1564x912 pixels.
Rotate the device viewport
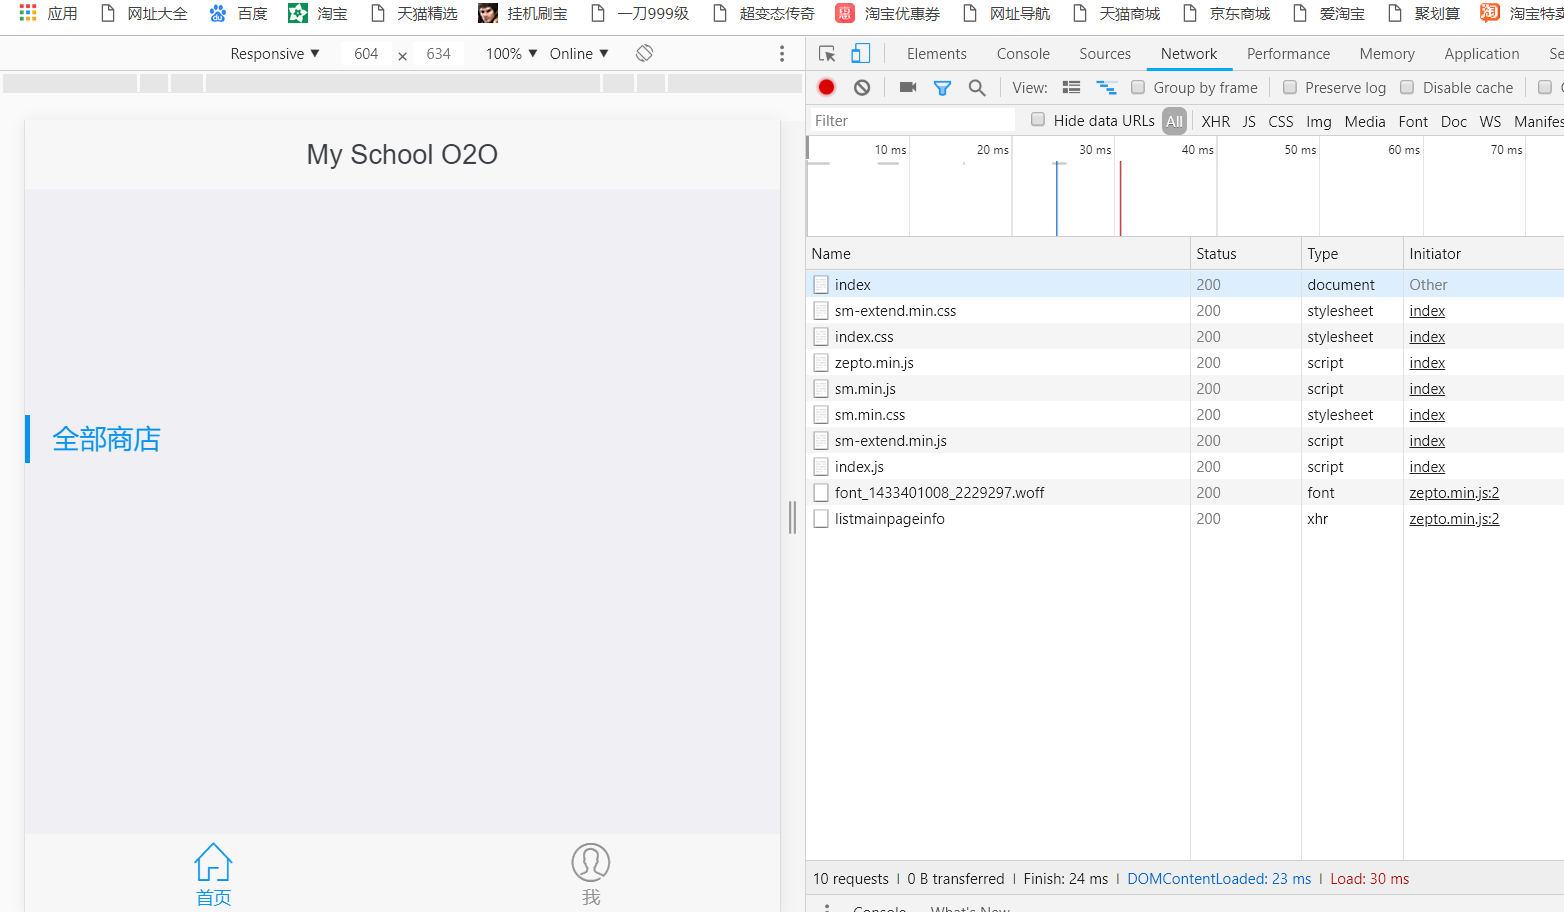[x=645, y=53]
